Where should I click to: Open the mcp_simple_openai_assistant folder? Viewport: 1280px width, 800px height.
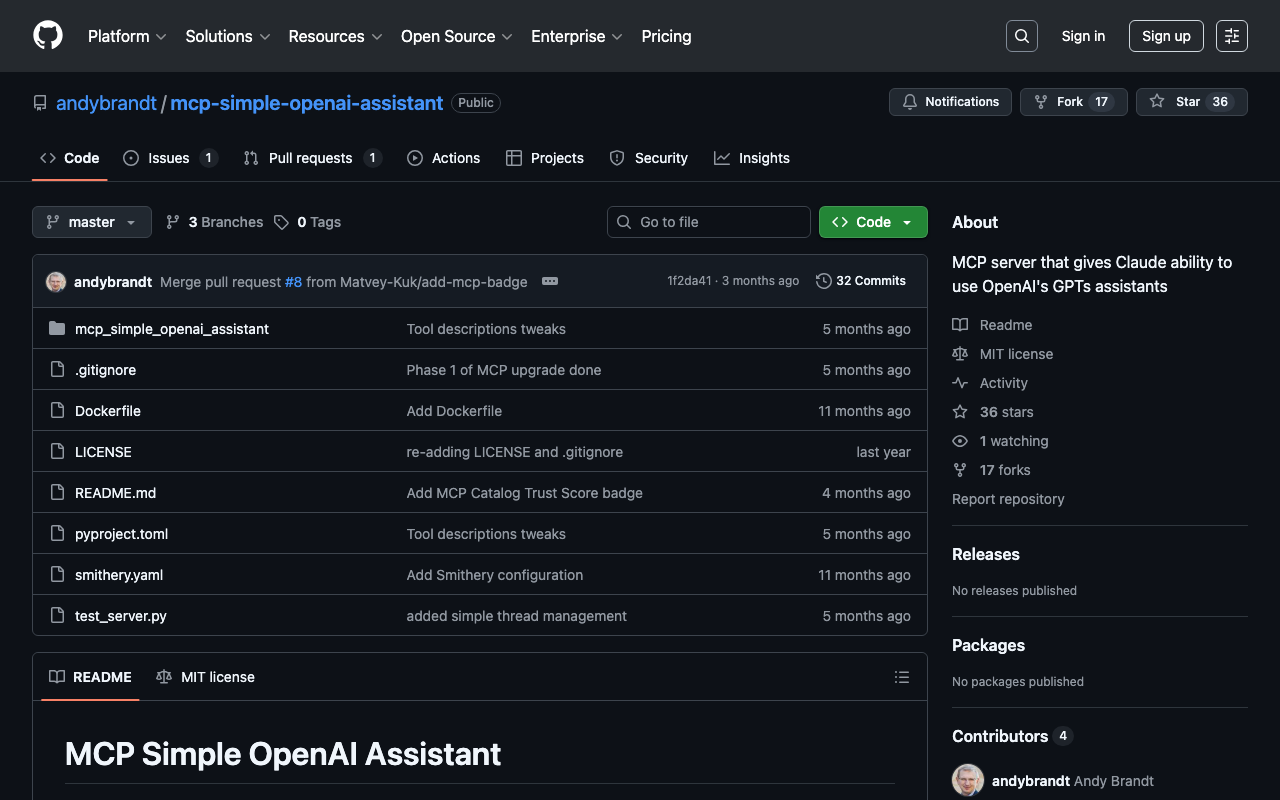(x=171, y=329)
